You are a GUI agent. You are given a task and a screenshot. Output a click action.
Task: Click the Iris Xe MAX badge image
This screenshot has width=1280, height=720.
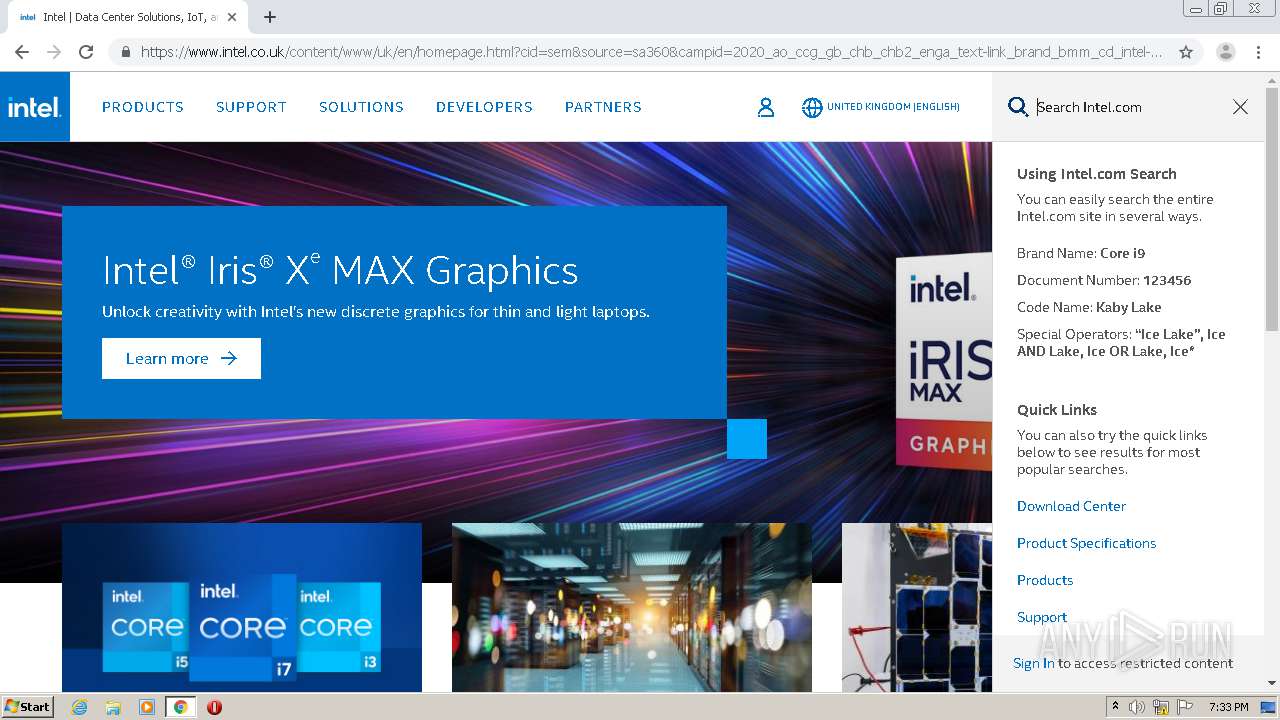(944, 363)
